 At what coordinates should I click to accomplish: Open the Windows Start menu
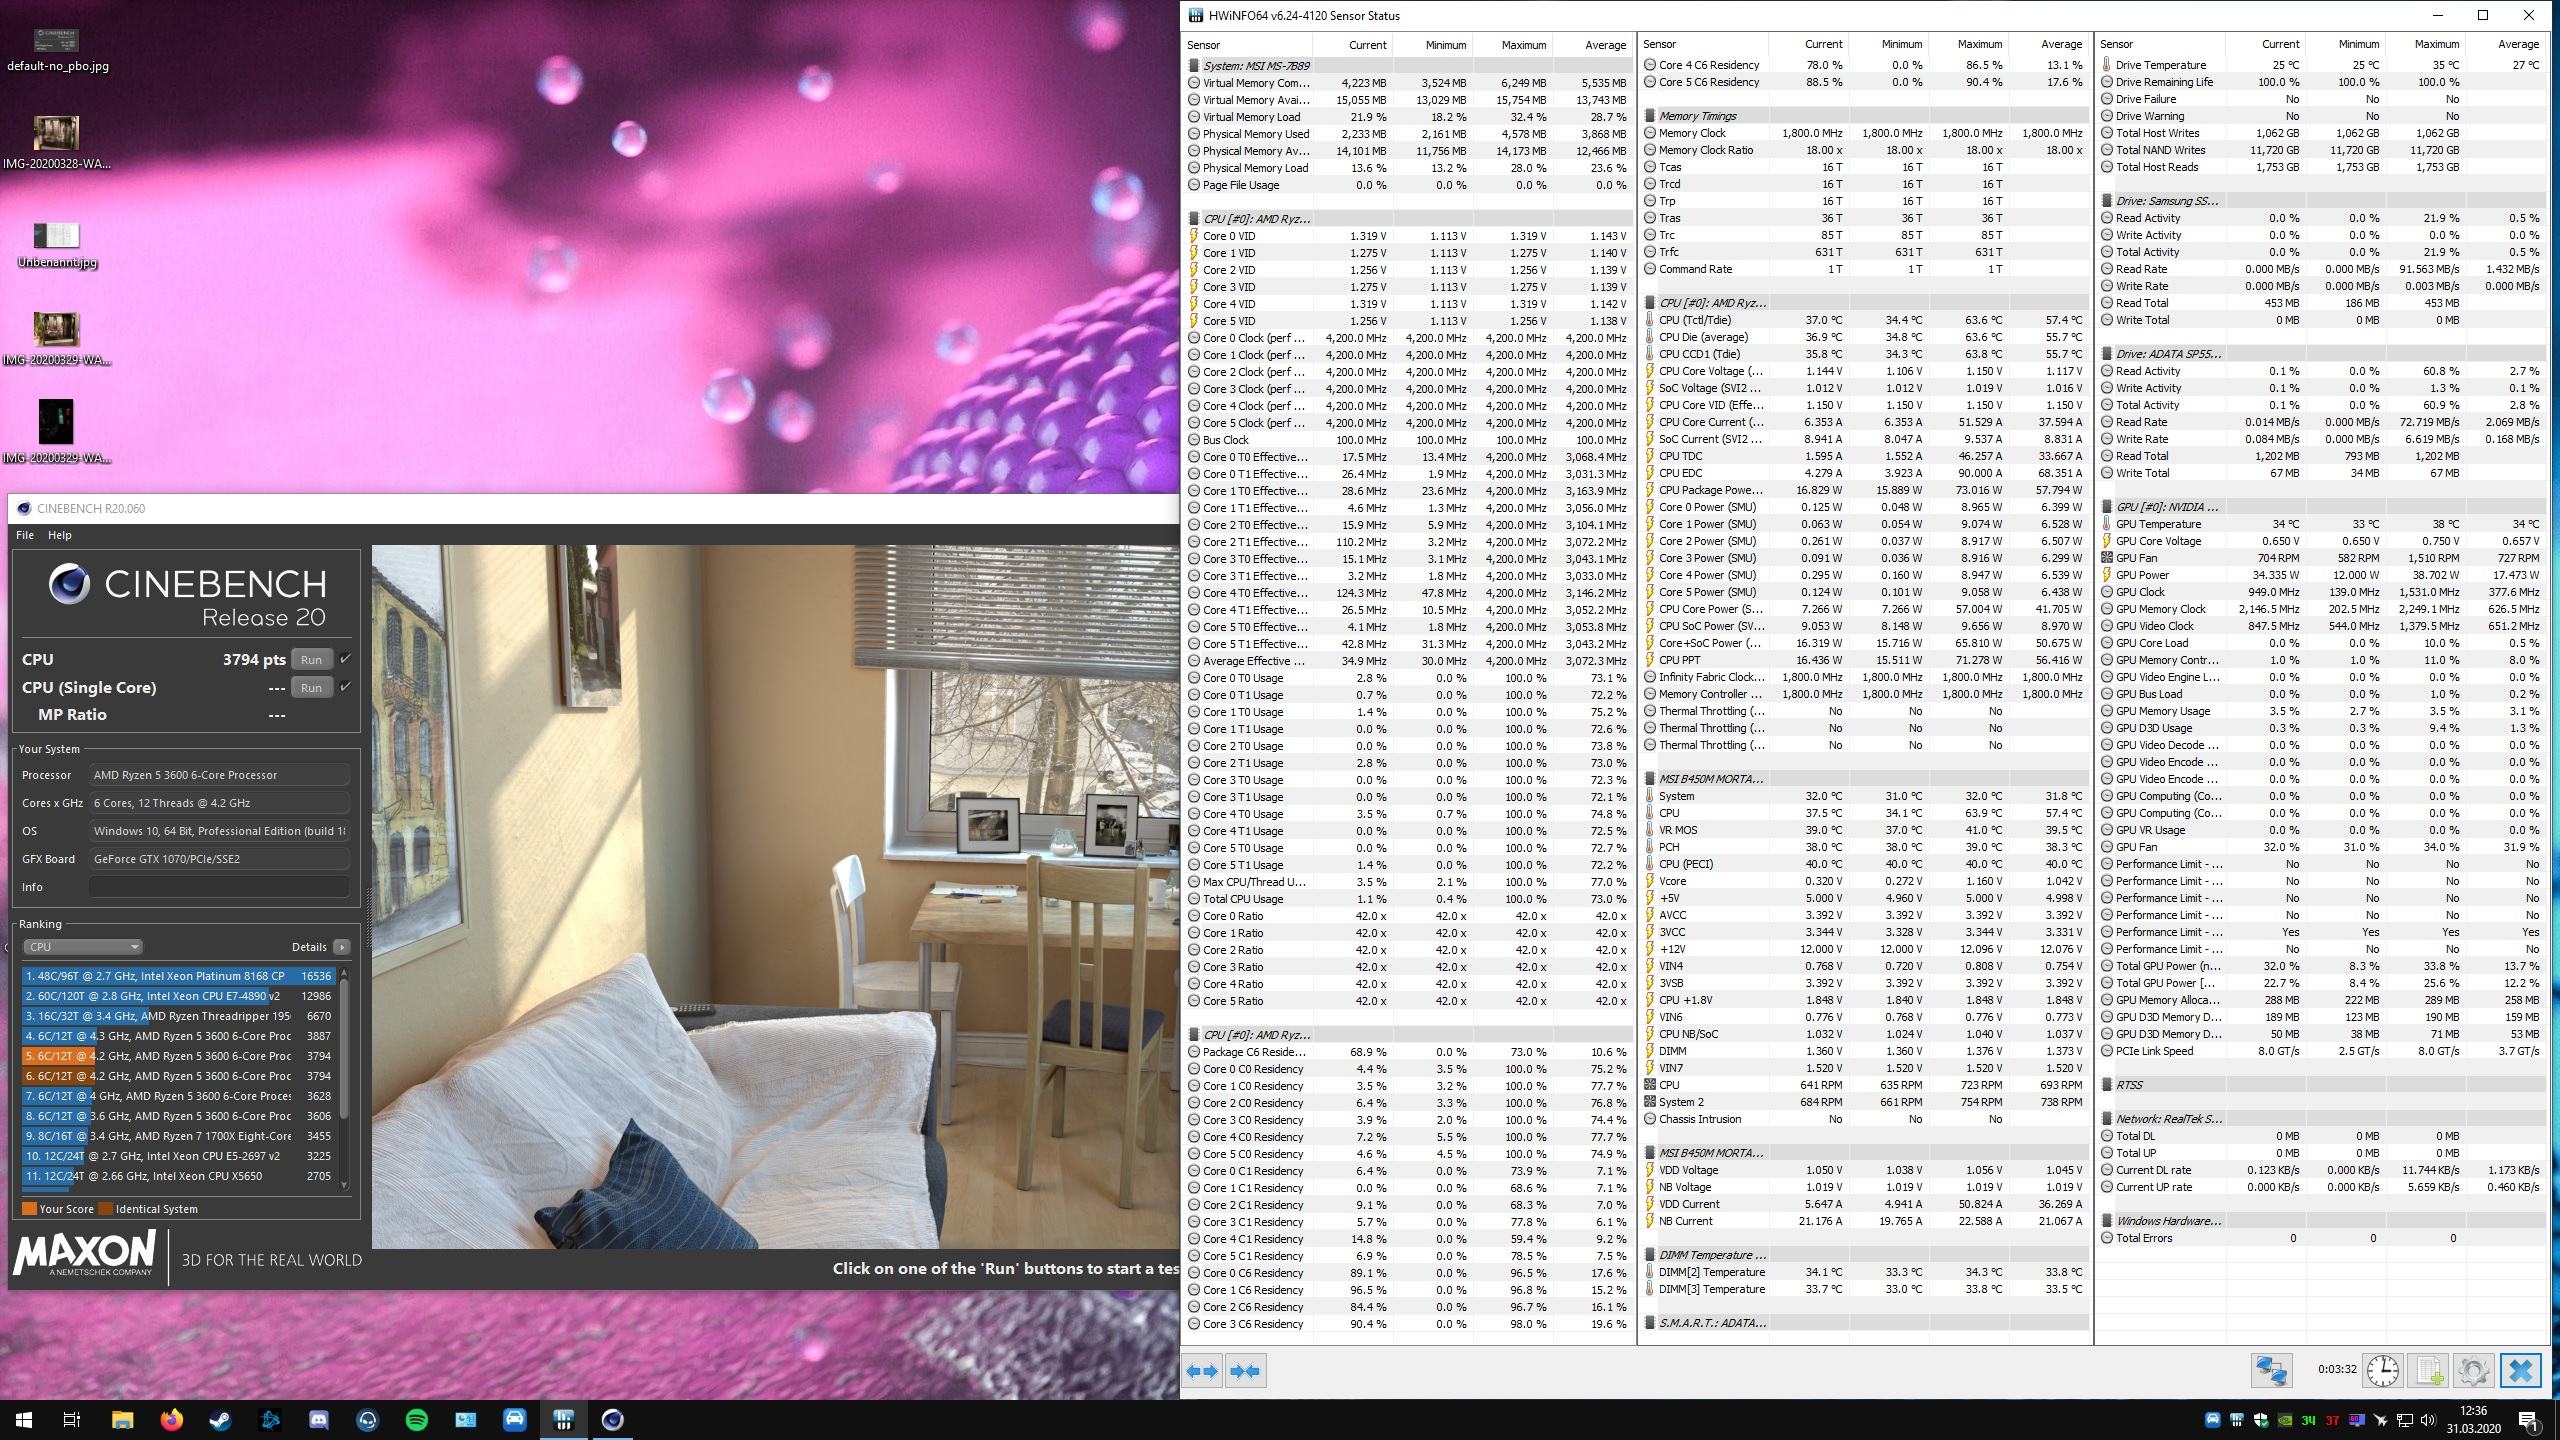[24, 1420]
